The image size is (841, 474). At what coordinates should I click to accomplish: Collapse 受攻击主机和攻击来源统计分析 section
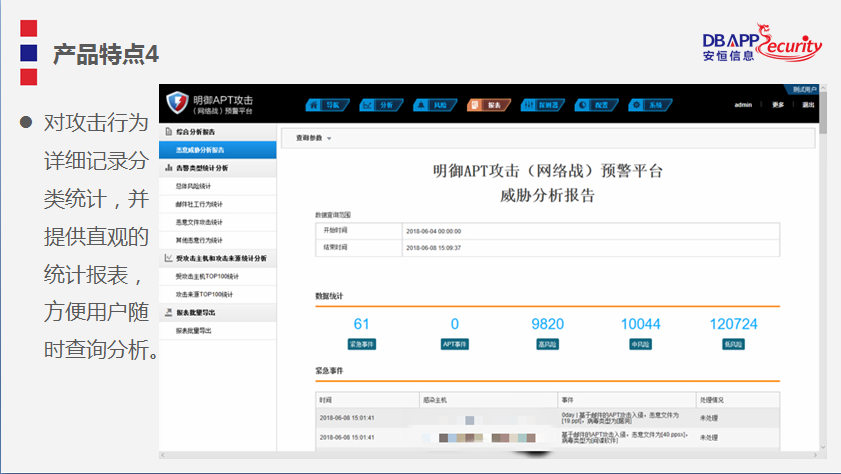pyautogui.click(x=218, y=258)
